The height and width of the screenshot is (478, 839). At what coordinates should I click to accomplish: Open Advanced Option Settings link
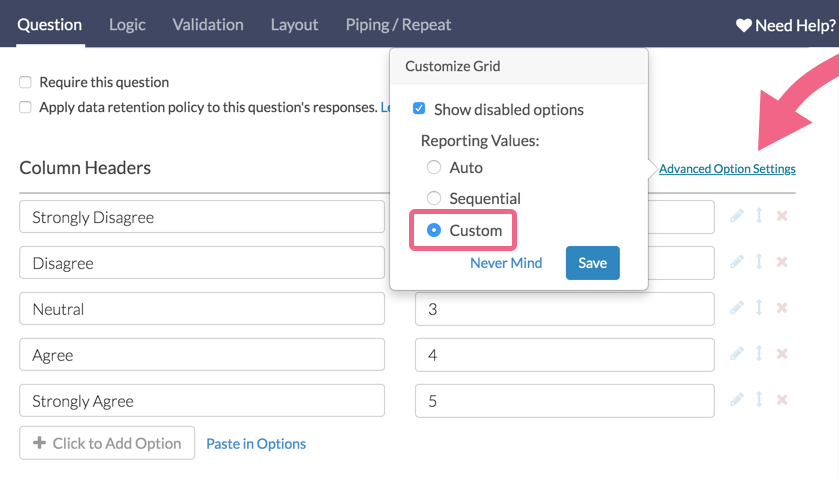[727, 169]
